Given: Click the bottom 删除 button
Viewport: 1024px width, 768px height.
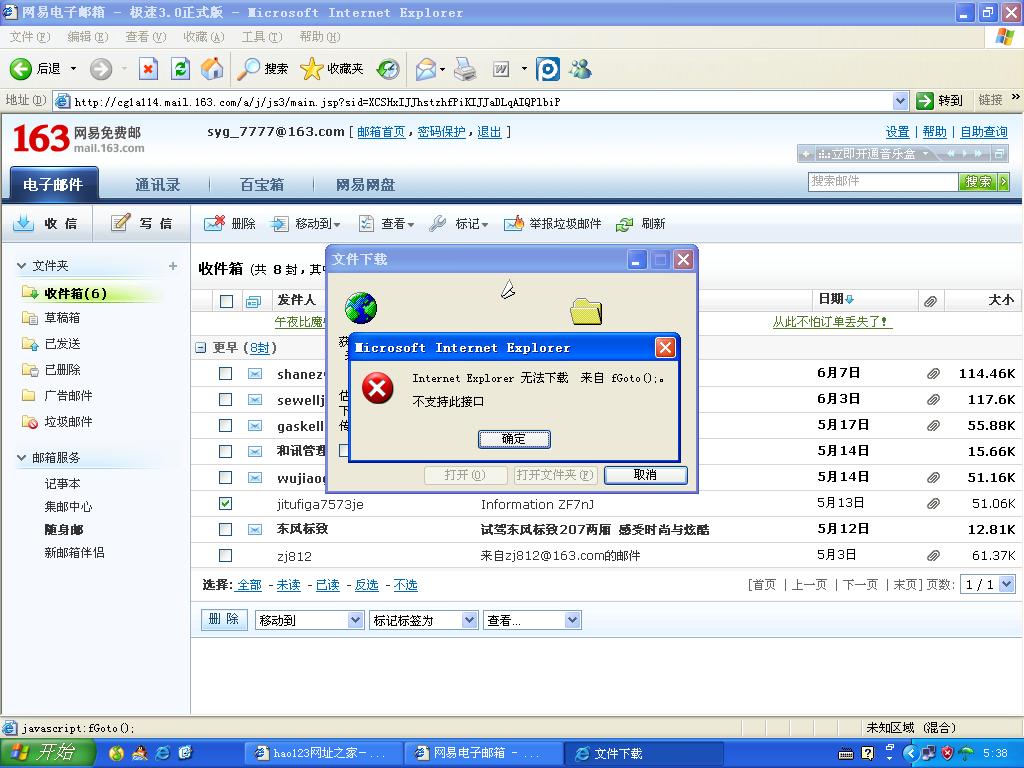Looking at the screenshot, I should pyautogui.click(x=223, y=619).
